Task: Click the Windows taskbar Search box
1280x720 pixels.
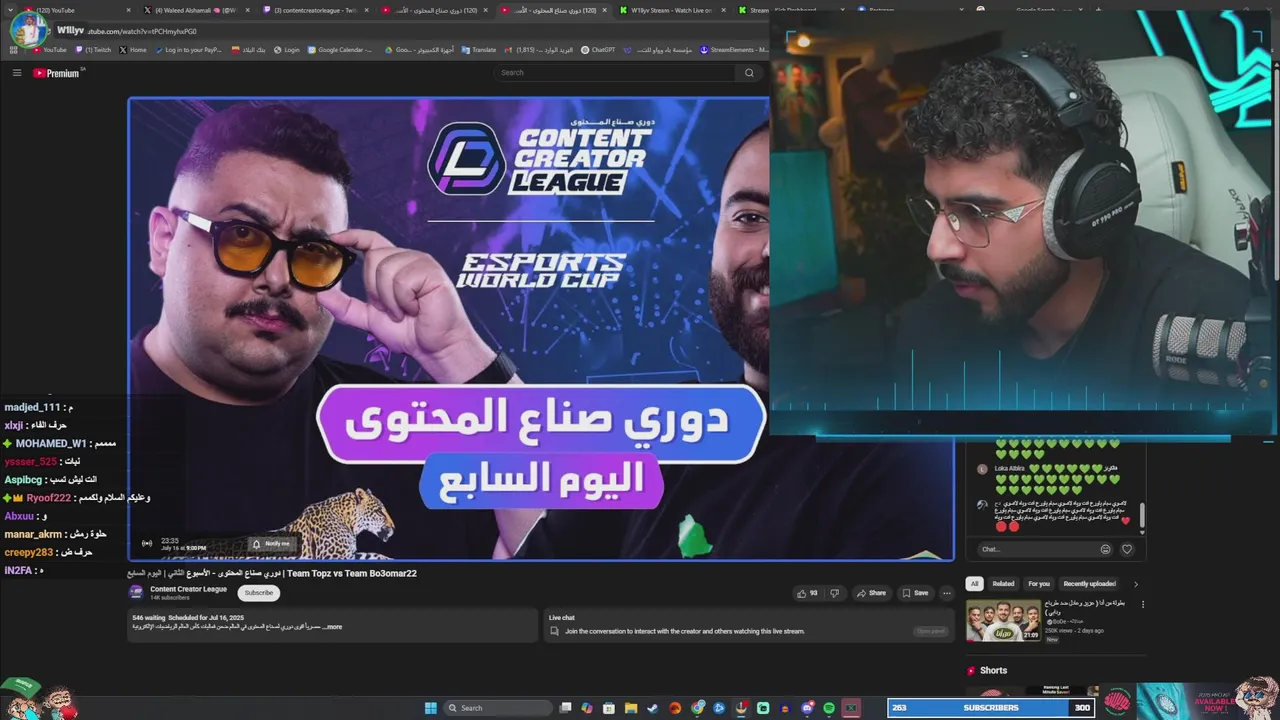Action: click(498, 708)
